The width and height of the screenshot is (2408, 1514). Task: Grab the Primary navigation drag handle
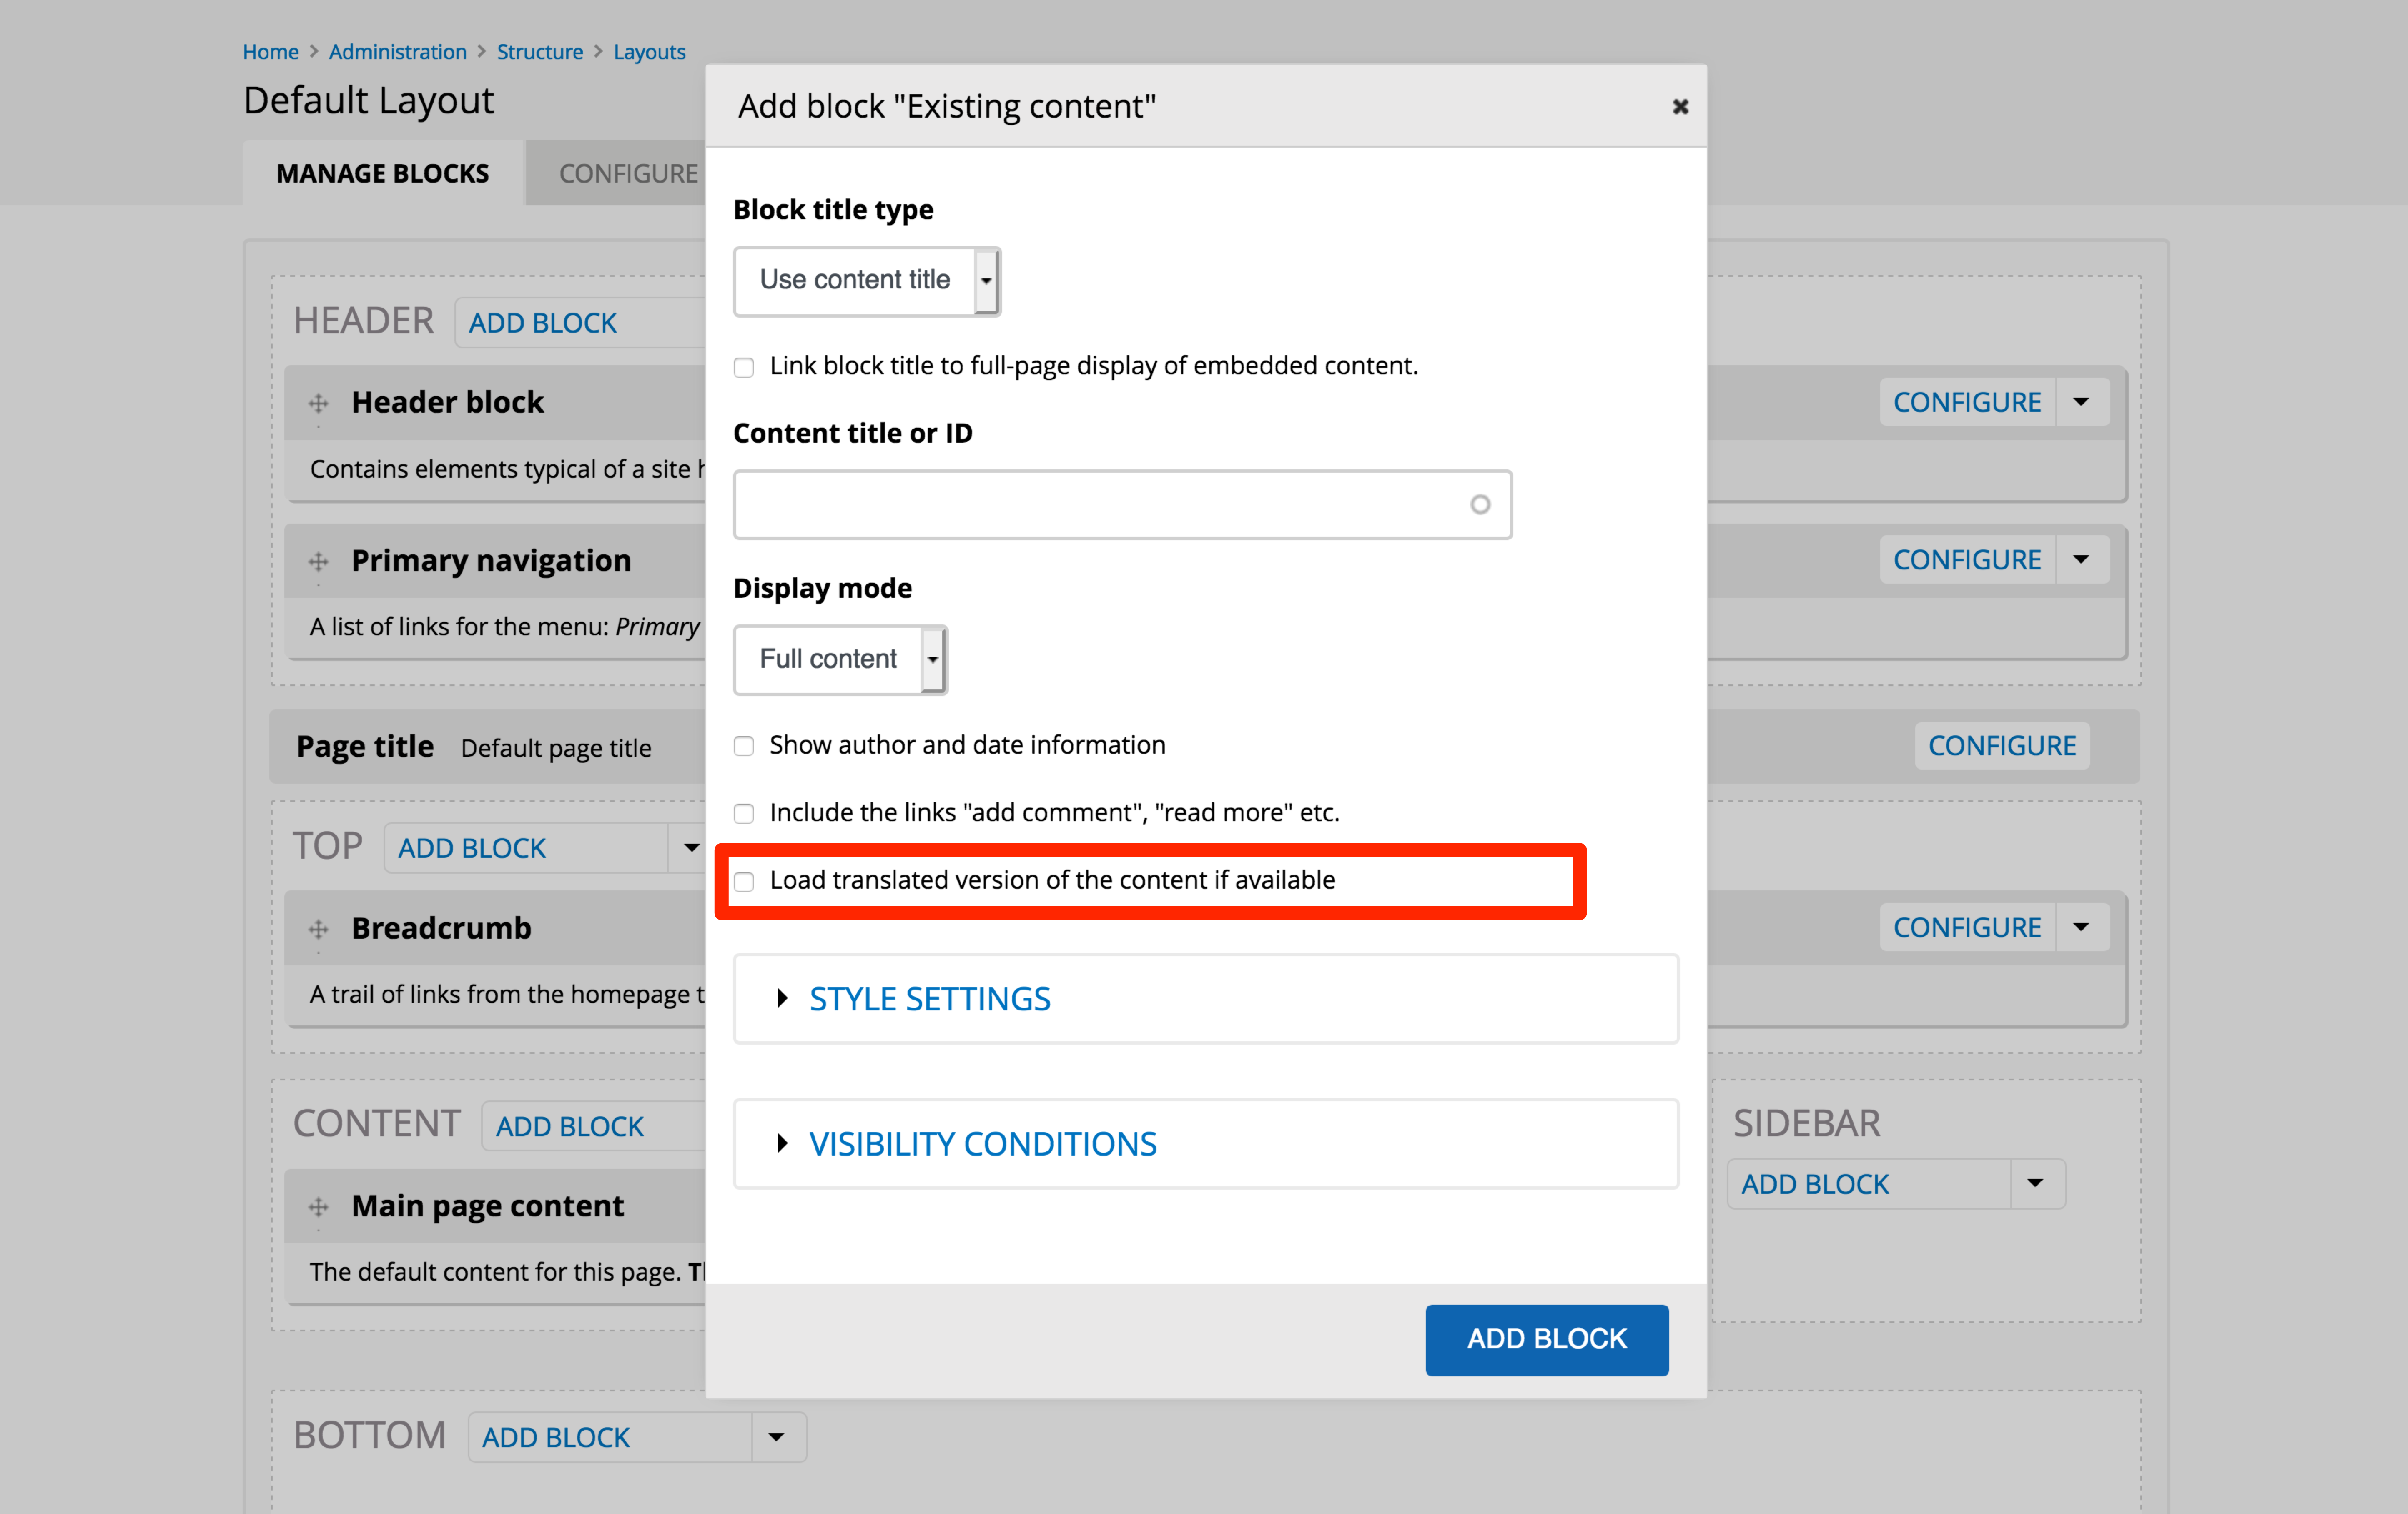tap(319, 561)
